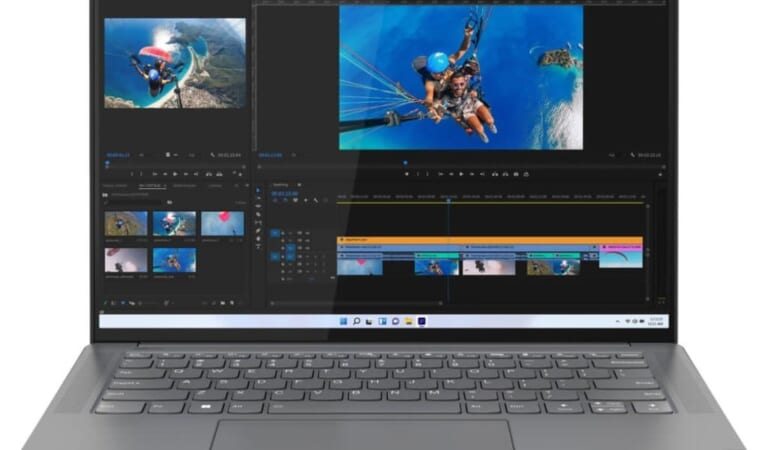Screen dimensions: 768x450
Task: Select the Hand tool
Action: [x=258, y=239]
